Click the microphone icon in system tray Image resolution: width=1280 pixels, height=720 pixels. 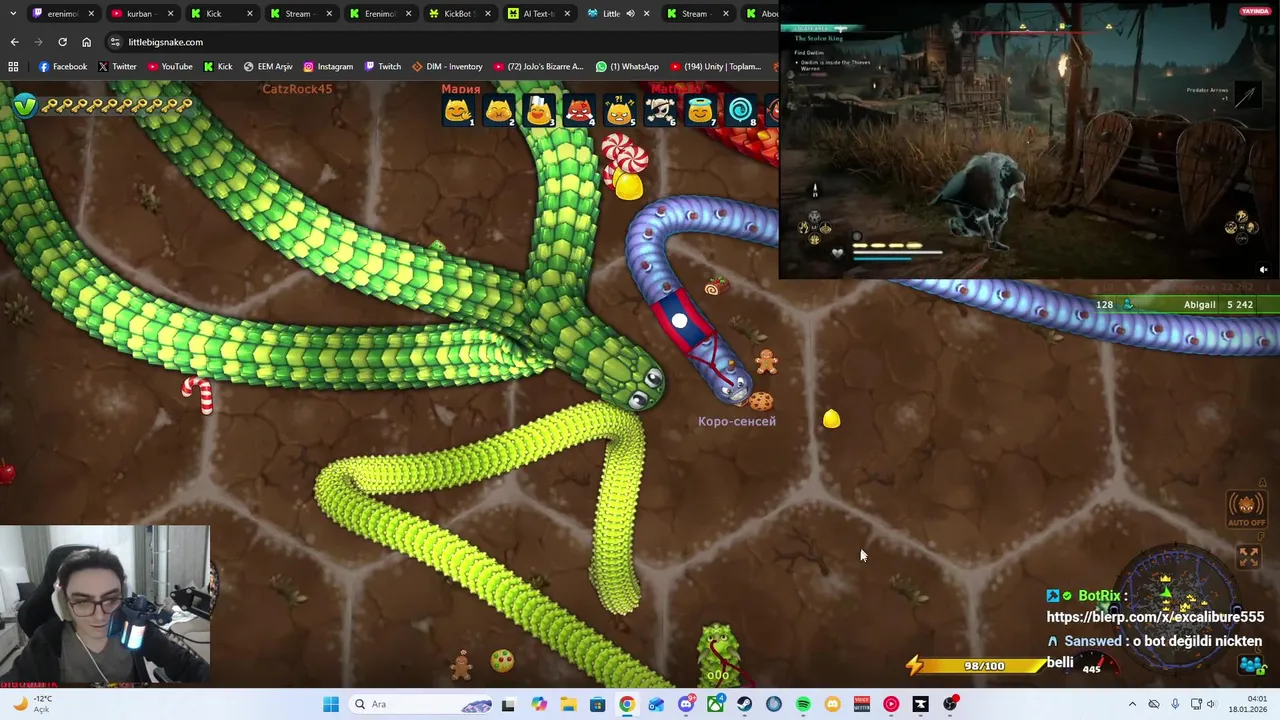1175,704
